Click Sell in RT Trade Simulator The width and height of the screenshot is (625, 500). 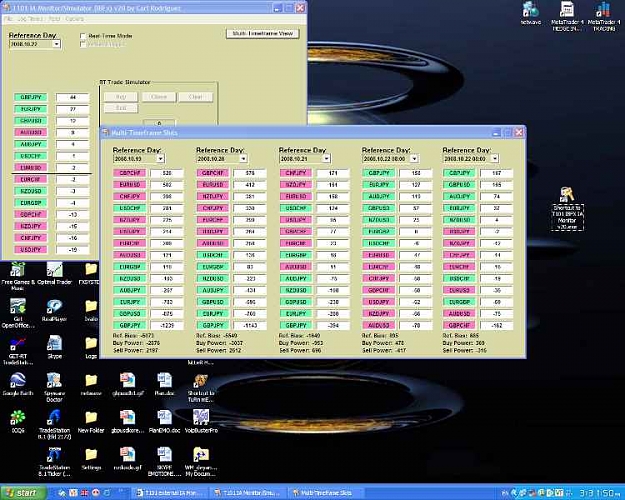[121, 108]
